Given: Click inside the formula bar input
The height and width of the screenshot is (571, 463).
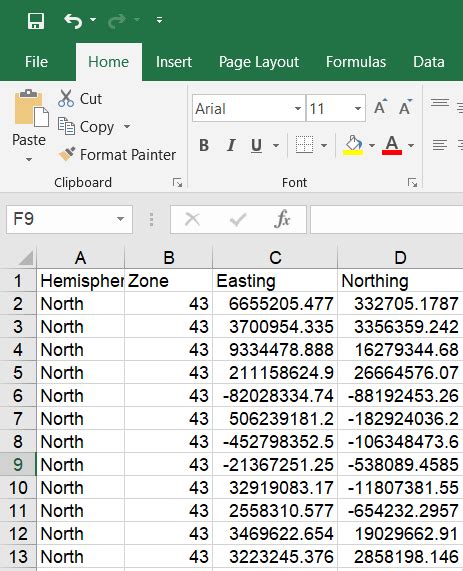Looking at the screenshot, I should [387, 219].
